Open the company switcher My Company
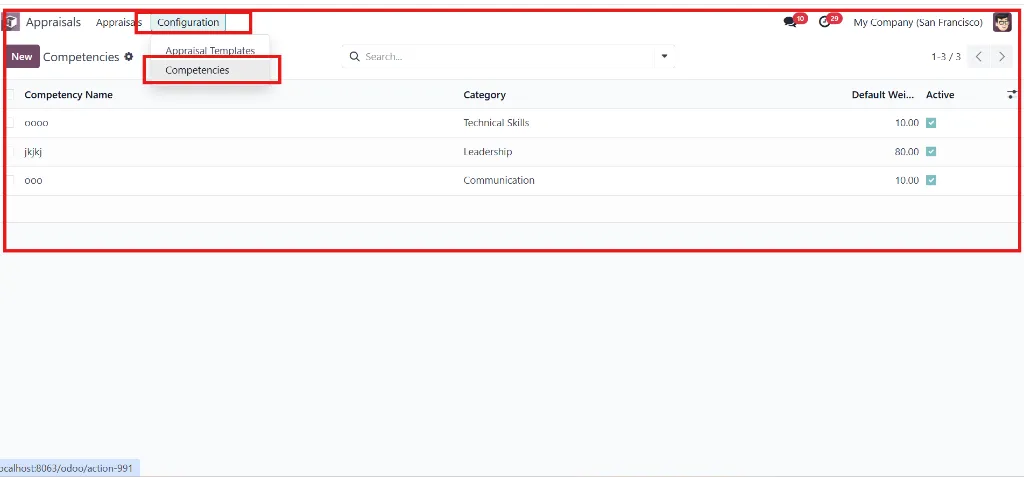 coord(918,22)
